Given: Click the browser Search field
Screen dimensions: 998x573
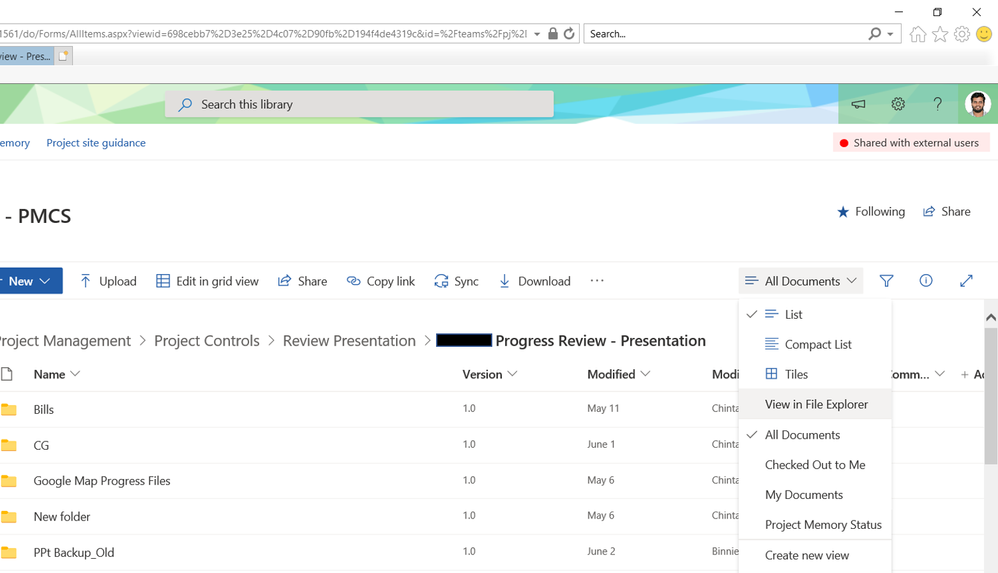Looking at the screenshot, I should [x=726, y=34].
